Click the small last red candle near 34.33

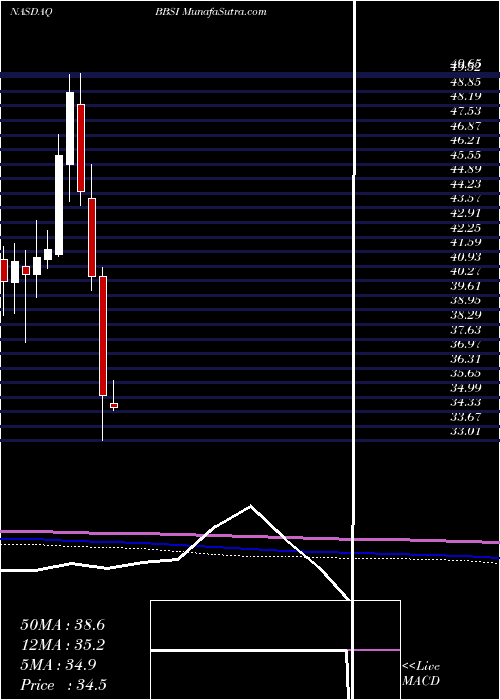[x=114, y=405]
